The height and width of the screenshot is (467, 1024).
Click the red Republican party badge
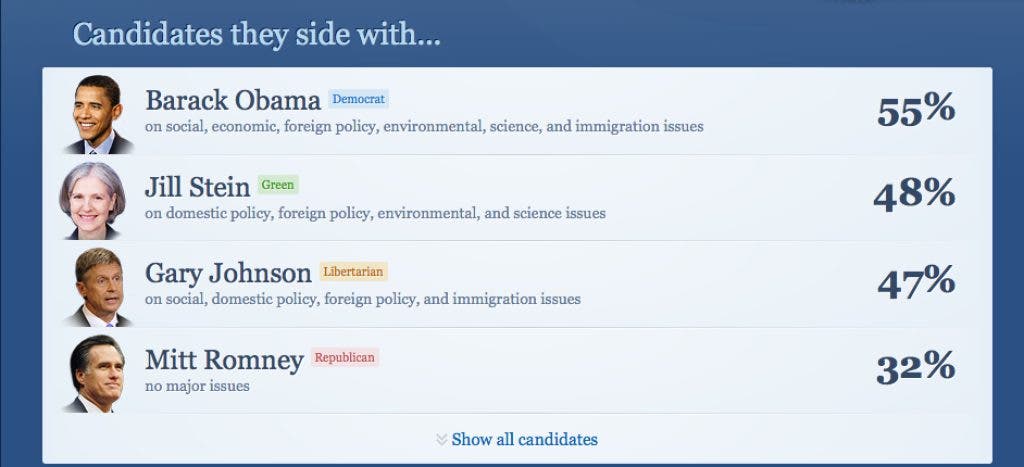pyautogui.click(x=345, y=357)
